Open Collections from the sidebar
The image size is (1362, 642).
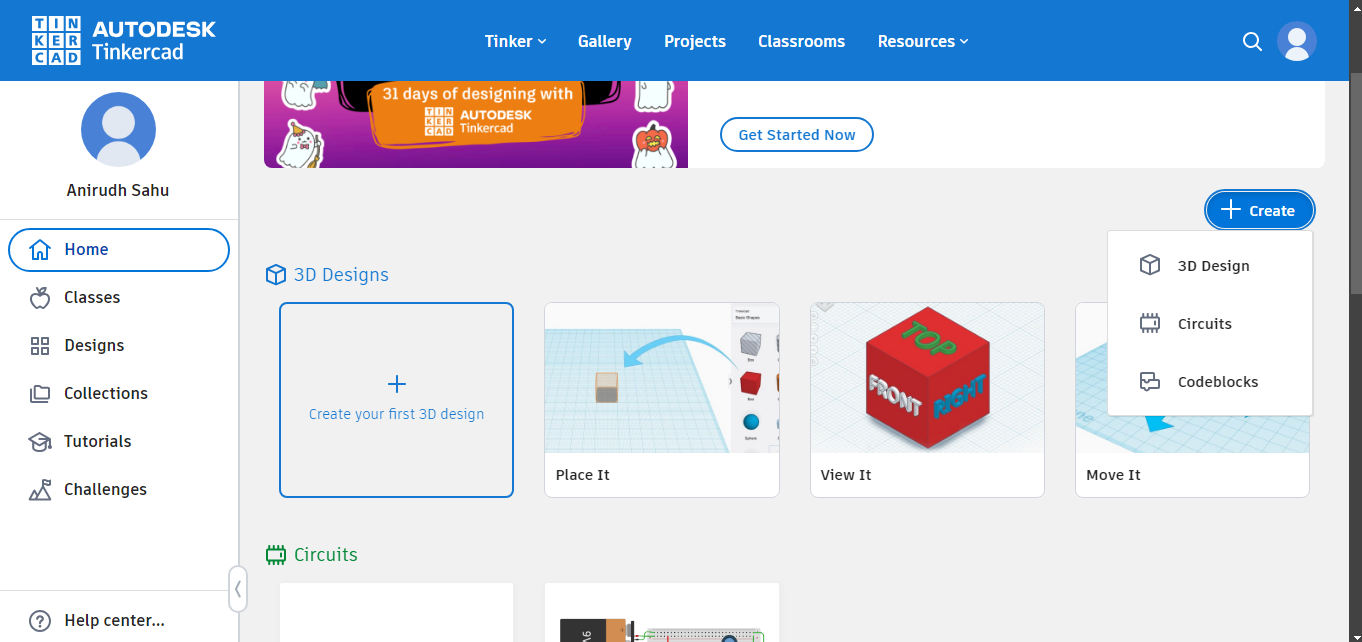tap(105, 394)
